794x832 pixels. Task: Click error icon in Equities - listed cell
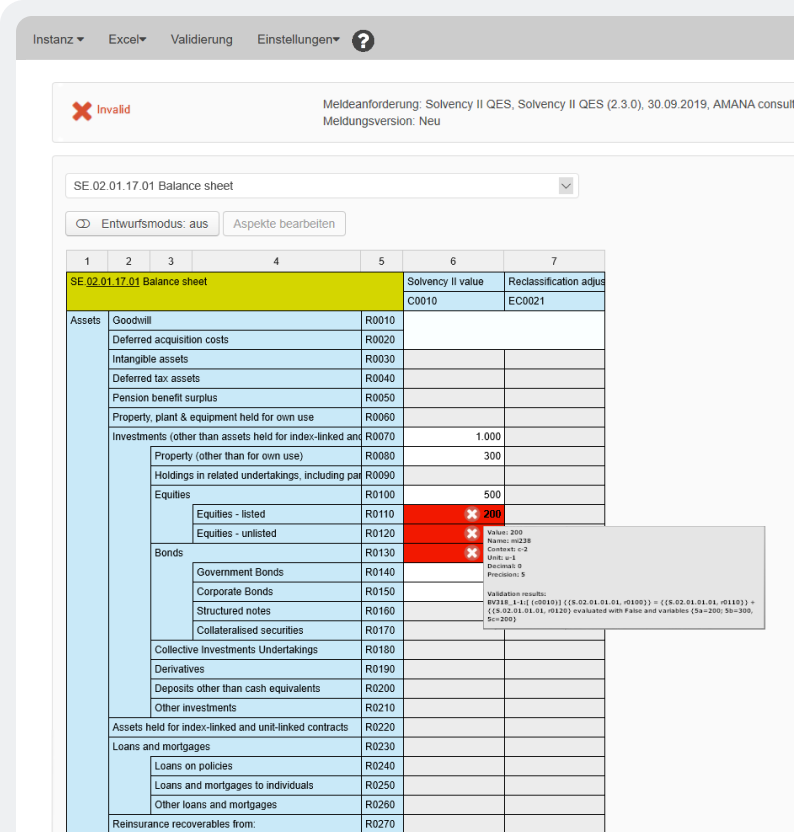tap(472, 514)
